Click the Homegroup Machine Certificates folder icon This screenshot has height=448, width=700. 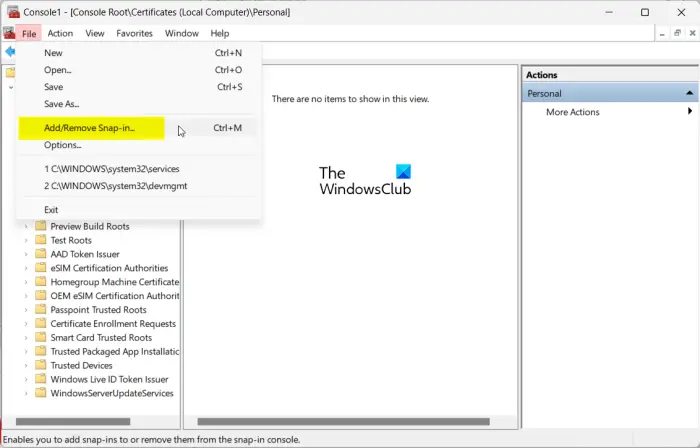tap(41, 282)
